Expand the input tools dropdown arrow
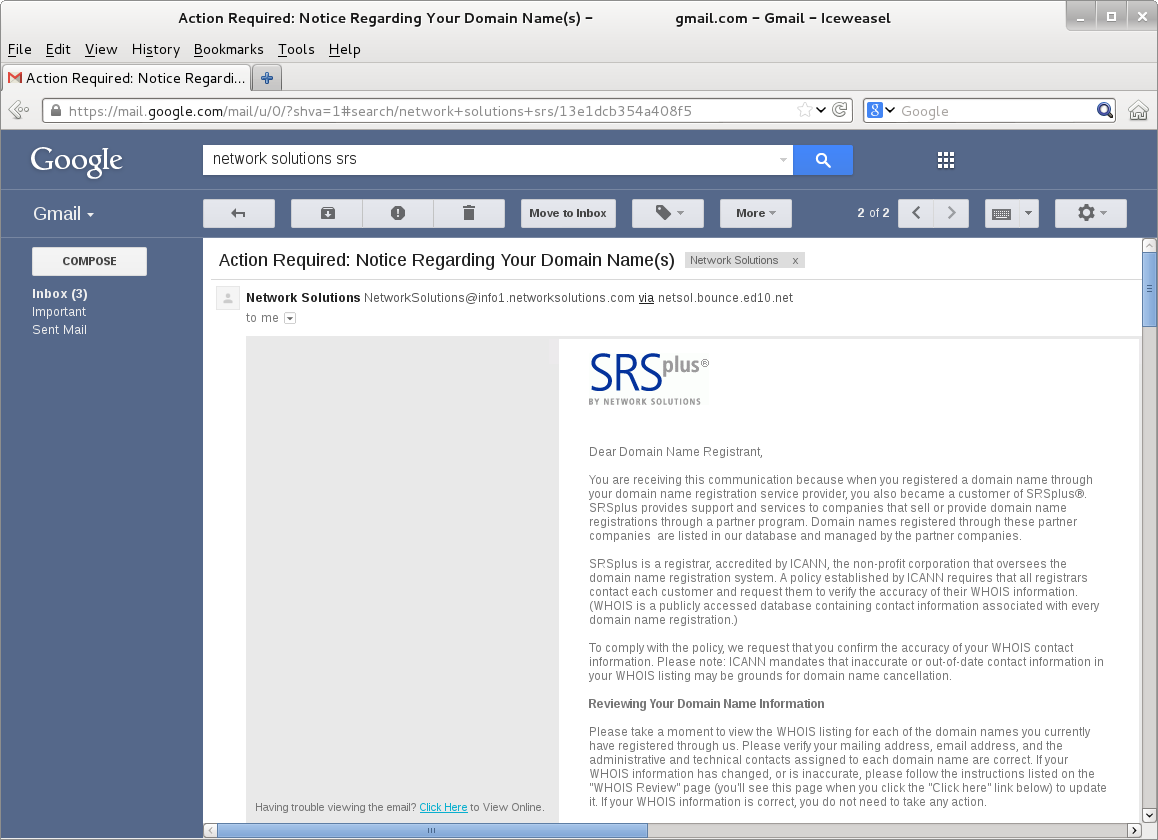 point(1029,214)
